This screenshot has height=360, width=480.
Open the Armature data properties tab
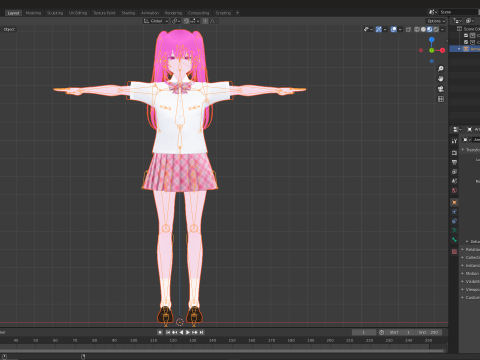click(454, 230)
